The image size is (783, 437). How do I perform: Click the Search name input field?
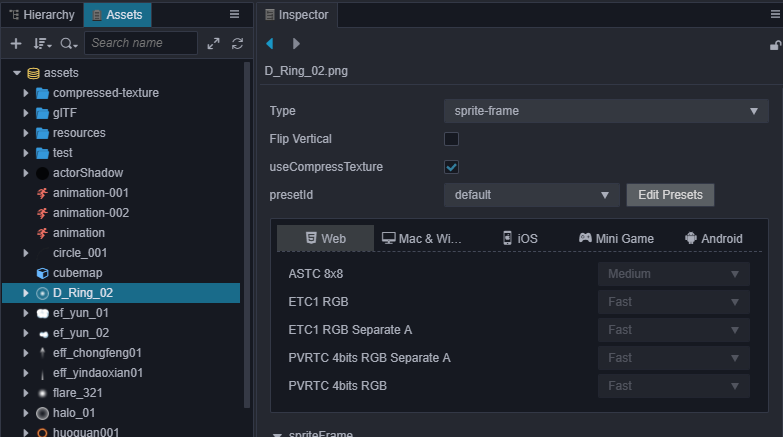point(141,43)
